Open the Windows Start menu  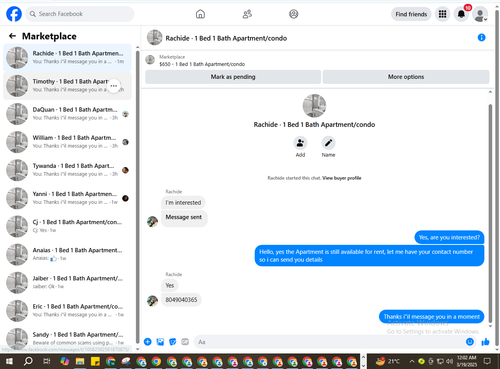click(9, 361)
